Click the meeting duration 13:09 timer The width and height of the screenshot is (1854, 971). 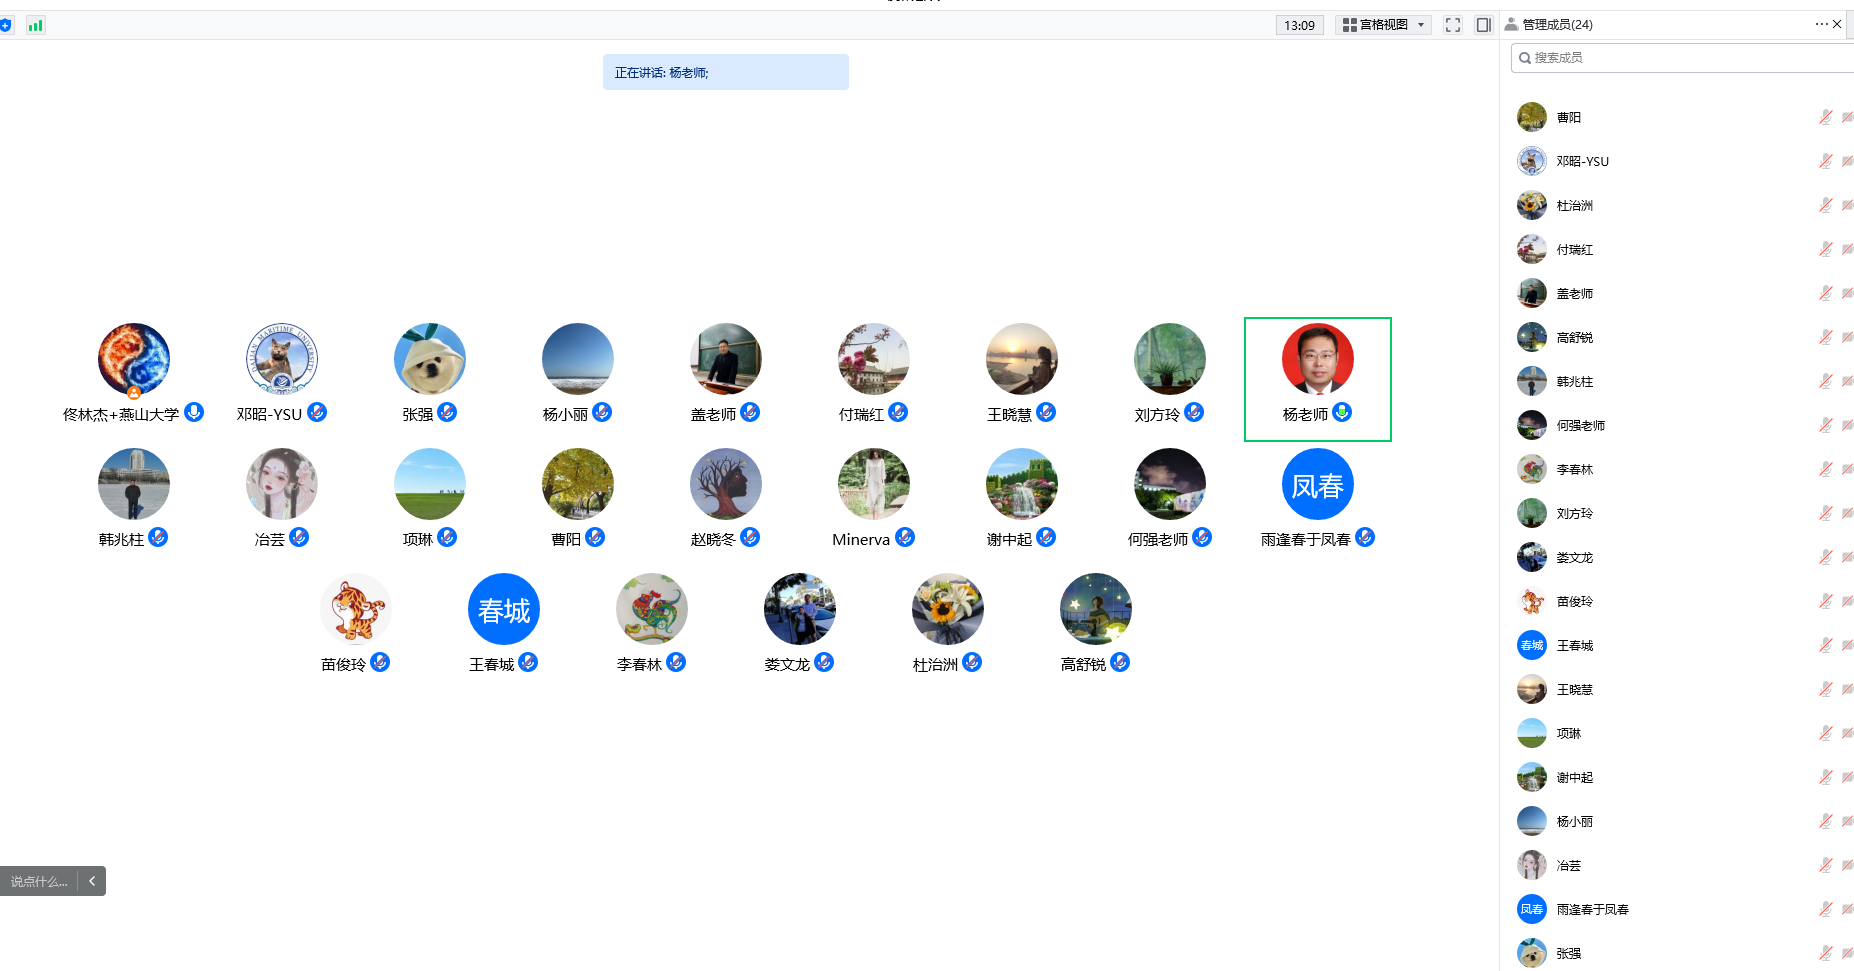tap(1299, 25)
